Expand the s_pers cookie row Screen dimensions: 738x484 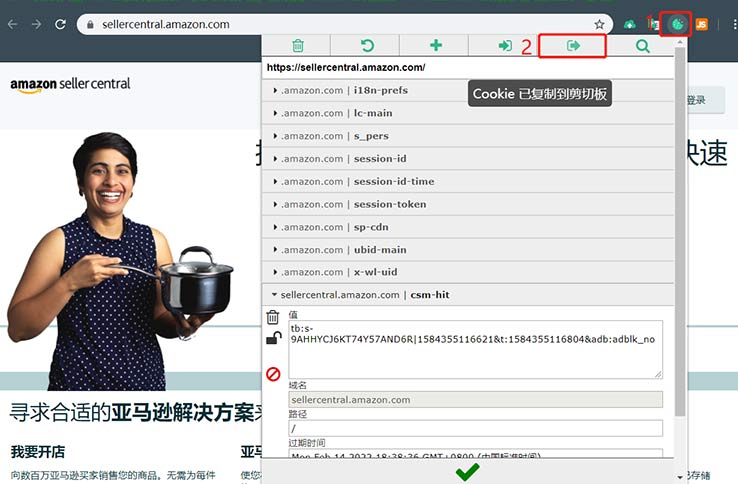click(x=468, y=136)
